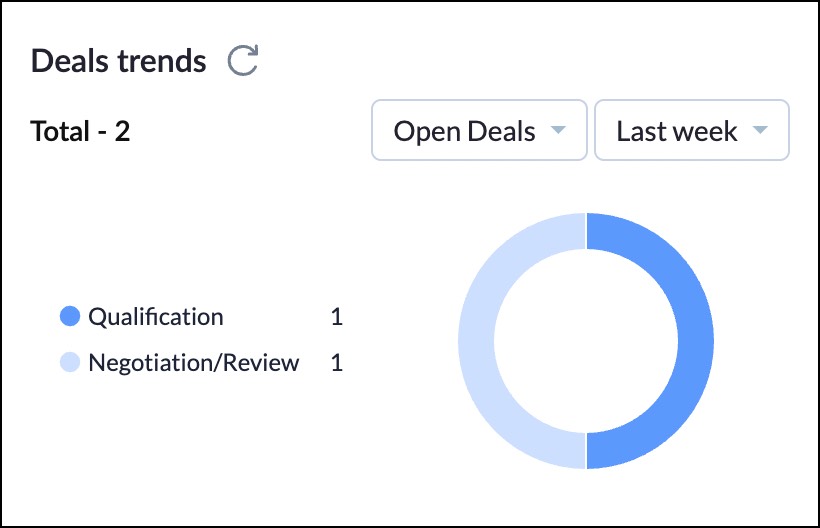Expand the Last week period dropdown
Image resolution: width=820 pixels, height=528 pixels.
(691, 131)
